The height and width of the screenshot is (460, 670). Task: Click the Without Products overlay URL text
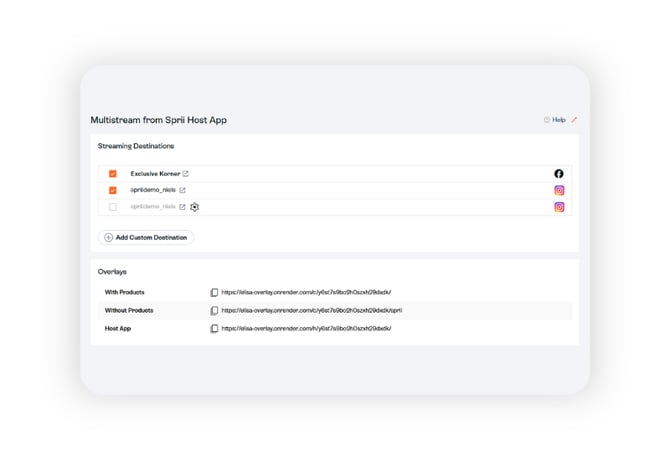[311, 311]
